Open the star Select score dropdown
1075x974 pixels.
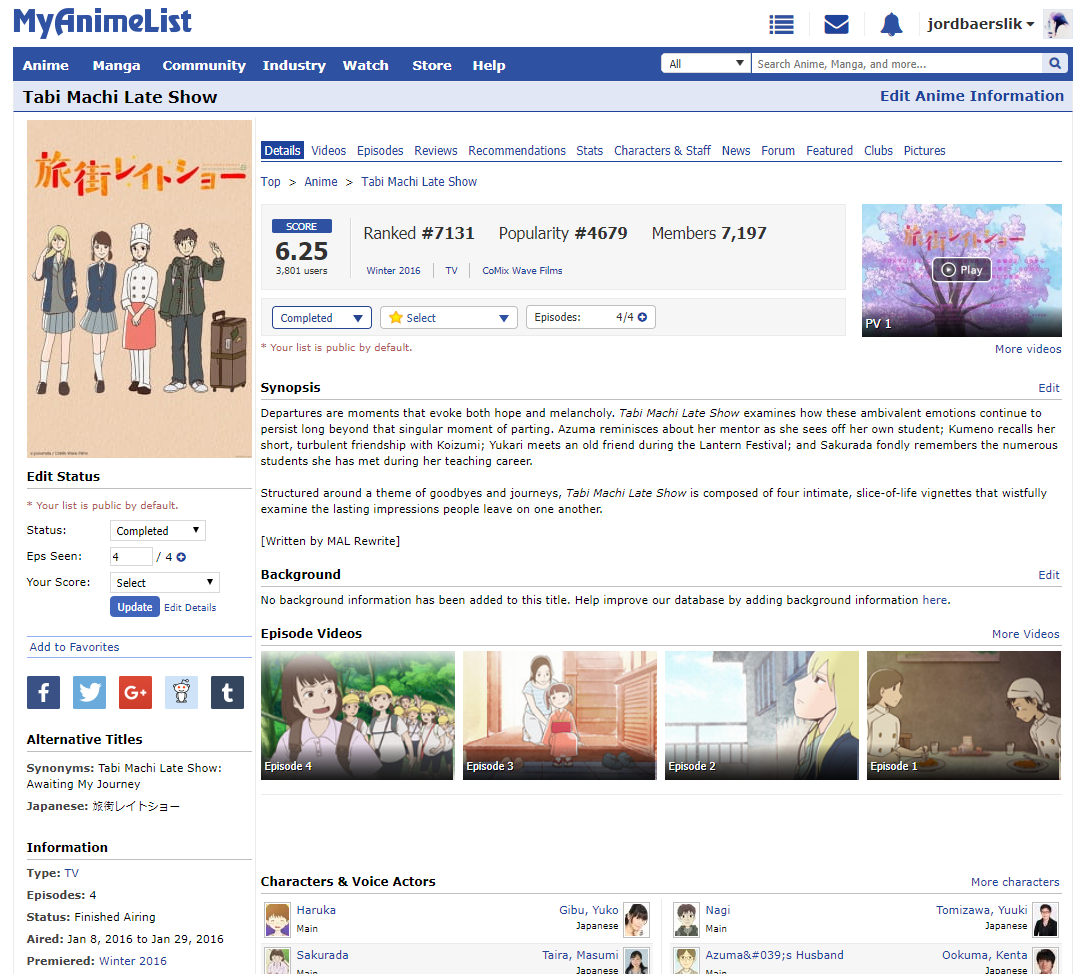(x=448, y=318)
